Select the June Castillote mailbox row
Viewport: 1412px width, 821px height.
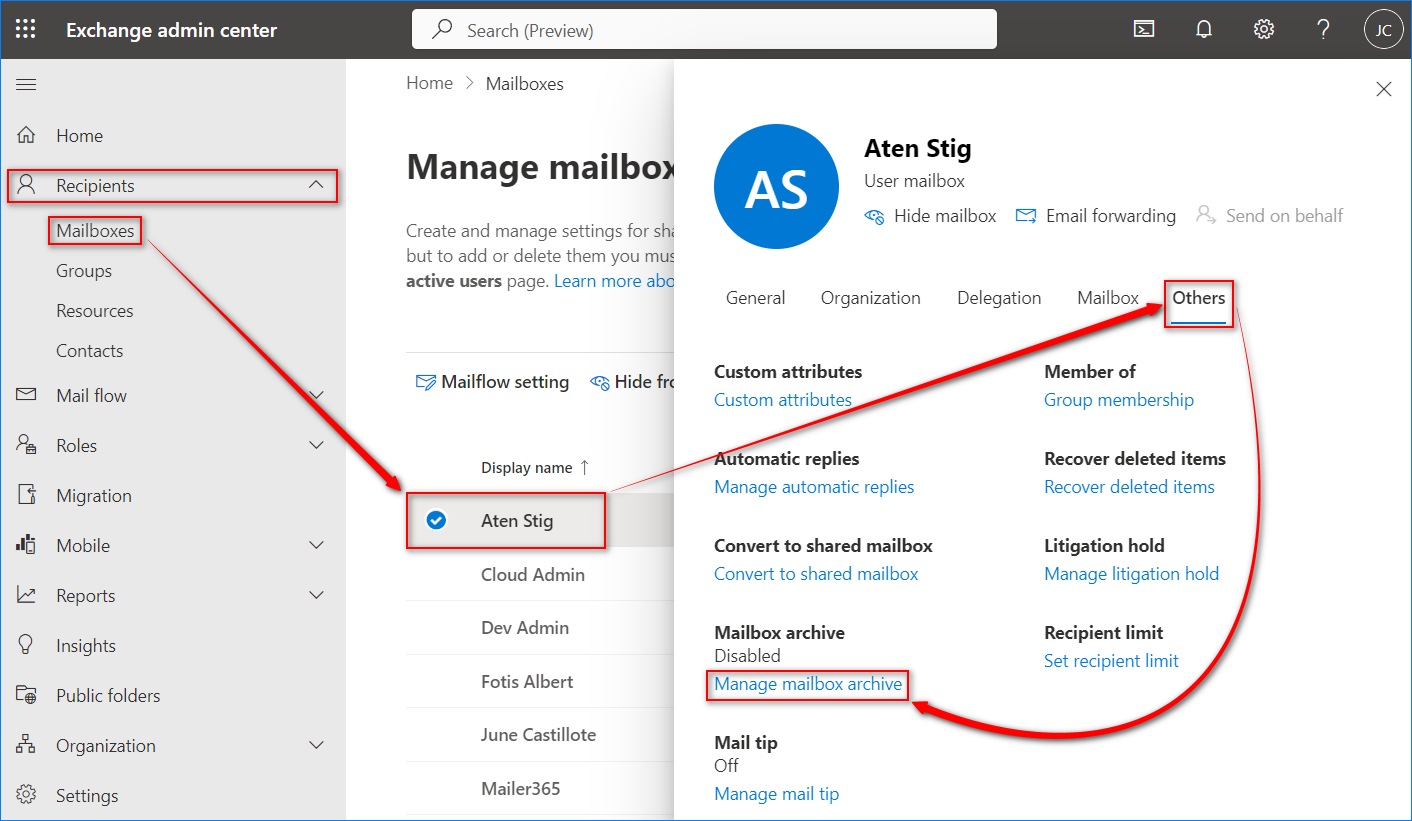(540, 735)
